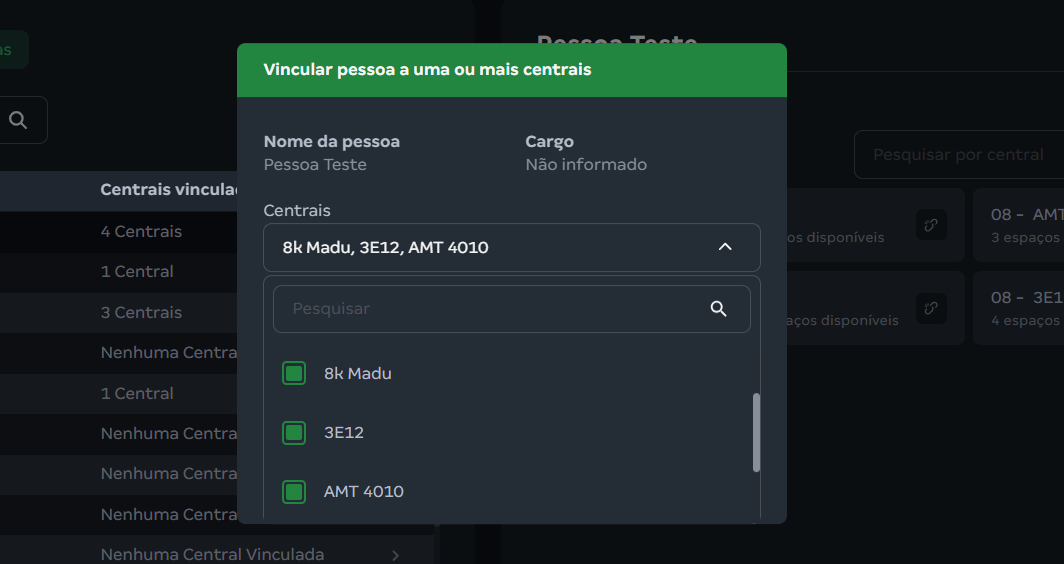The height and width of the screenshot is (564, 1064).
Task: Open the "08 - AMT" central card
Action: 1020,225
